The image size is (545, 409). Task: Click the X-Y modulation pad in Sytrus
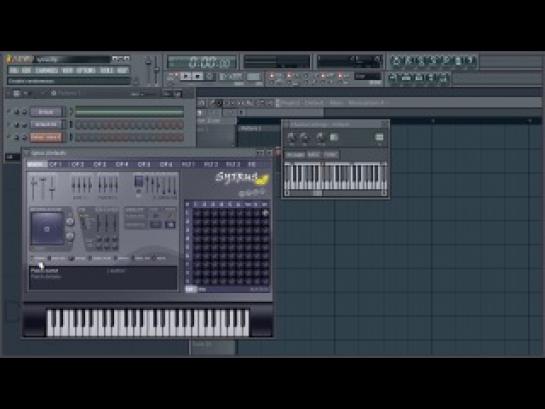pos(47,229)
